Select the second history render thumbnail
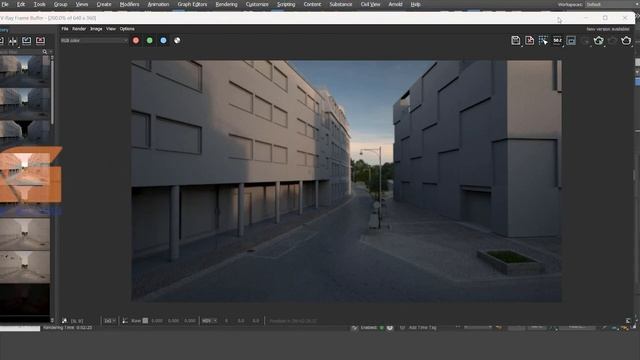640x360 pixels. tap(24, 103)
